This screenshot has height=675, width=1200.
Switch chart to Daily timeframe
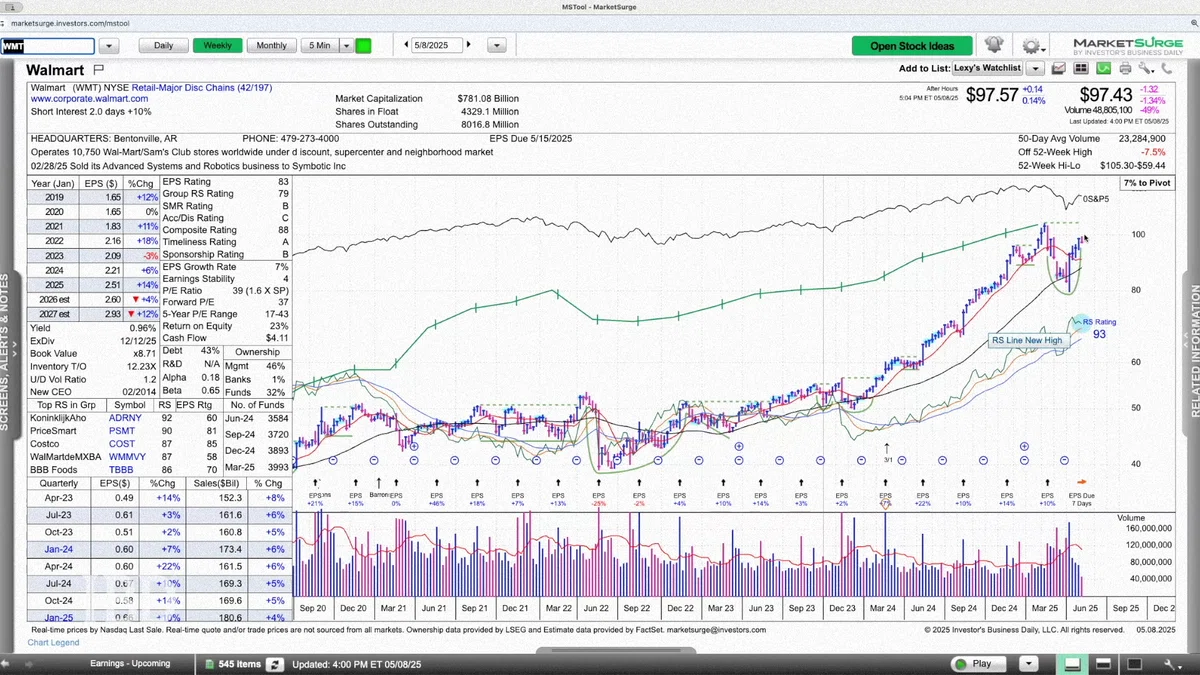(x=163, y=46)
